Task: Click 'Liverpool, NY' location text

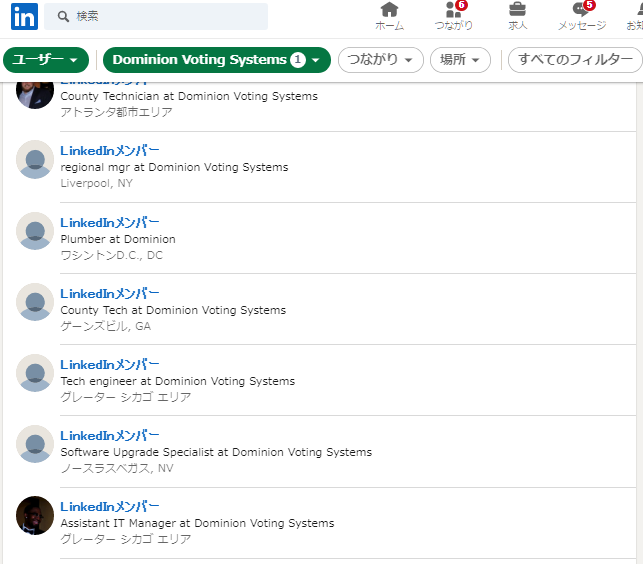Action: (x=96, y=183)
